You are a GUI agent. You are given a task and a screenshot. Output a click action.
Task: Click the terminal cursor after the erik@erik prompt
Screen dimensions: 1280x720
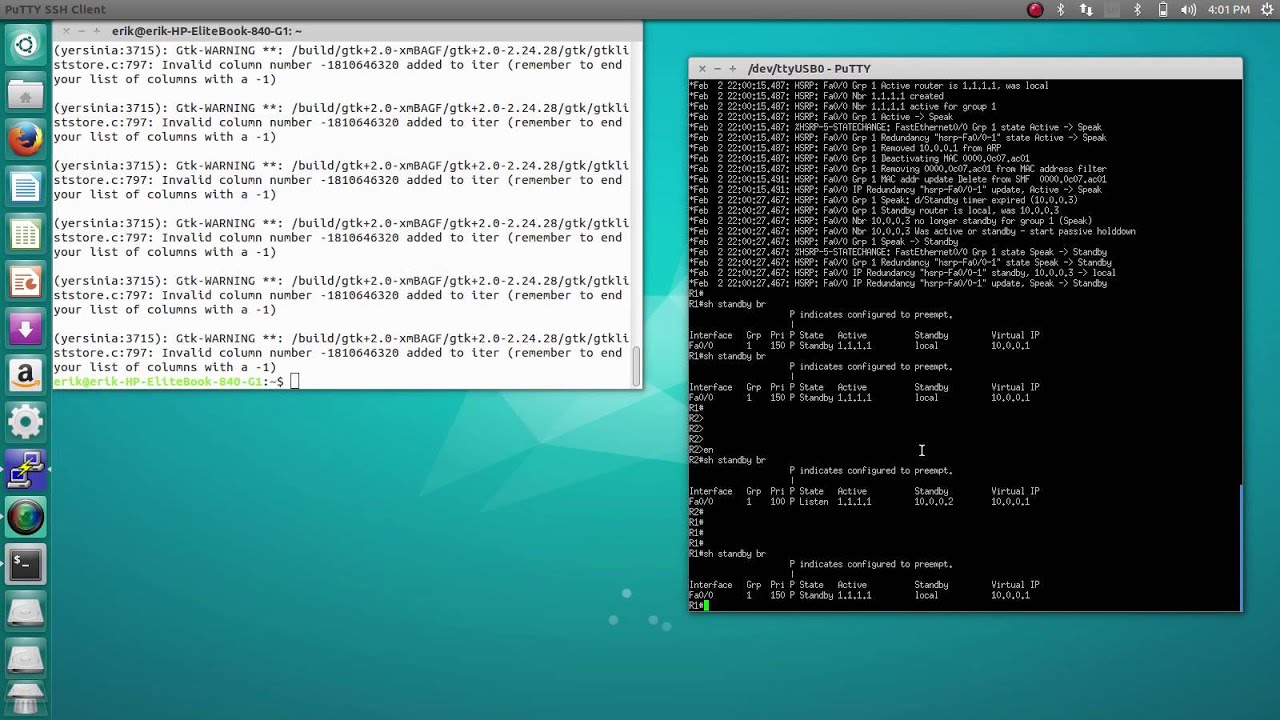[294, 381]
